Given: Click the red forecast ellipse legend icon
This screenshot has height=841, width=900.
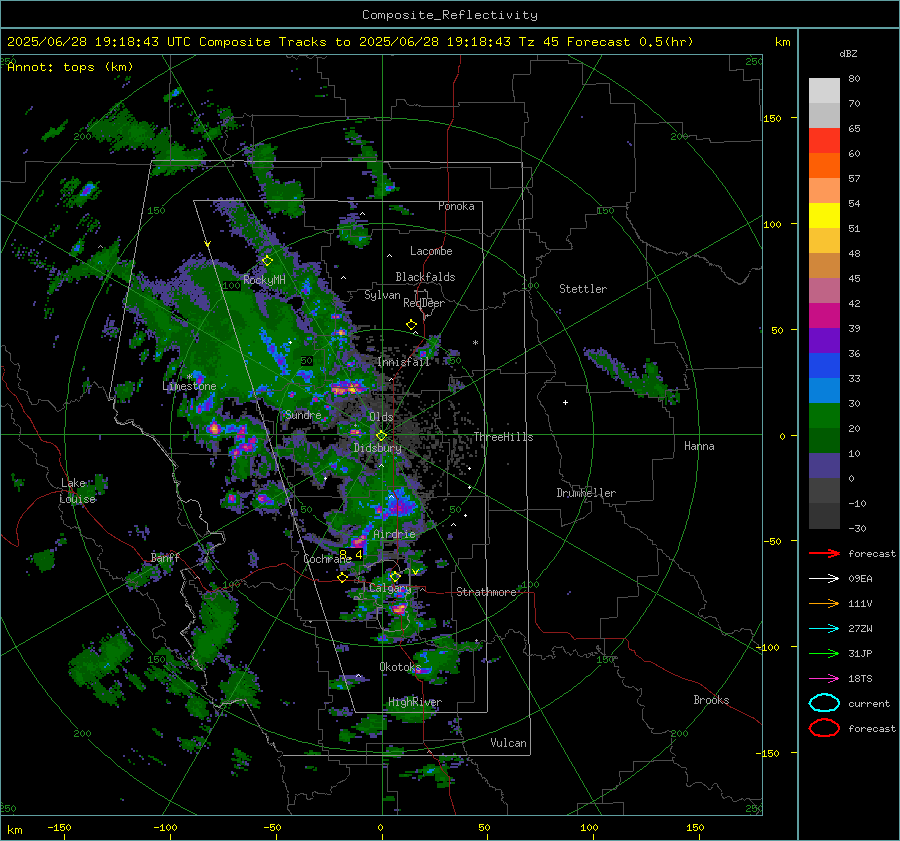Looking at the screenshot, I should pyautogui.click(x=824, y=728).
